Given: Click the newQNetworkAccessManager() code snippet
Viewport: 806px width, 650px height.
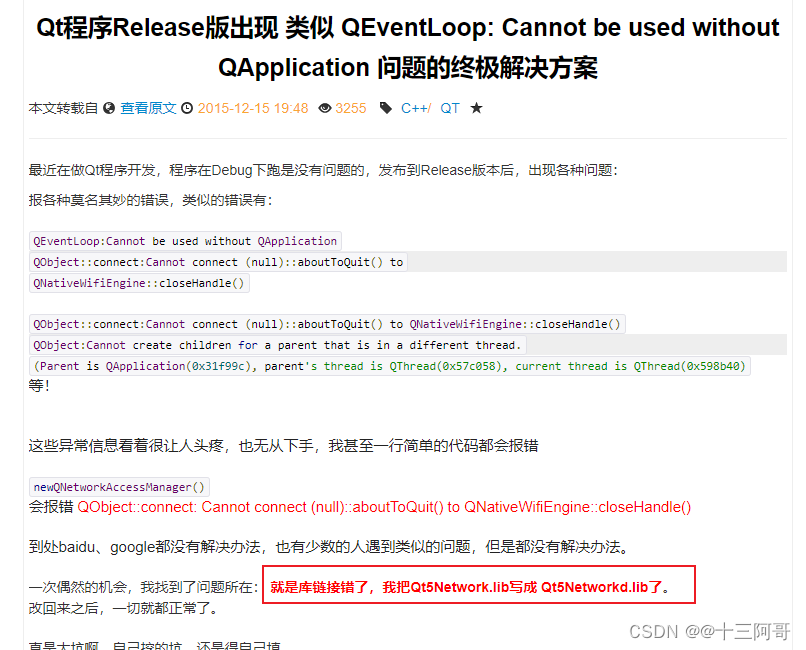Looking at the screenshot, I should click(119, 487).
